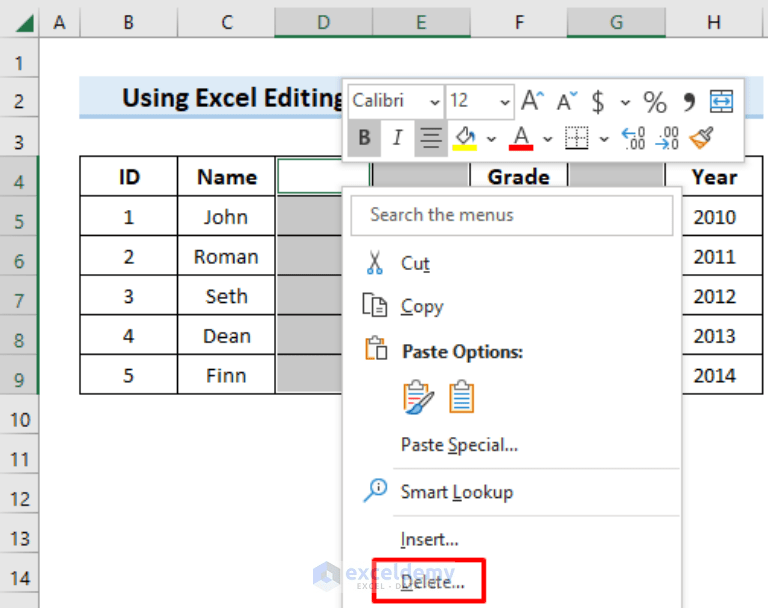
Task: Select column A header
Action: click(59, 22)
